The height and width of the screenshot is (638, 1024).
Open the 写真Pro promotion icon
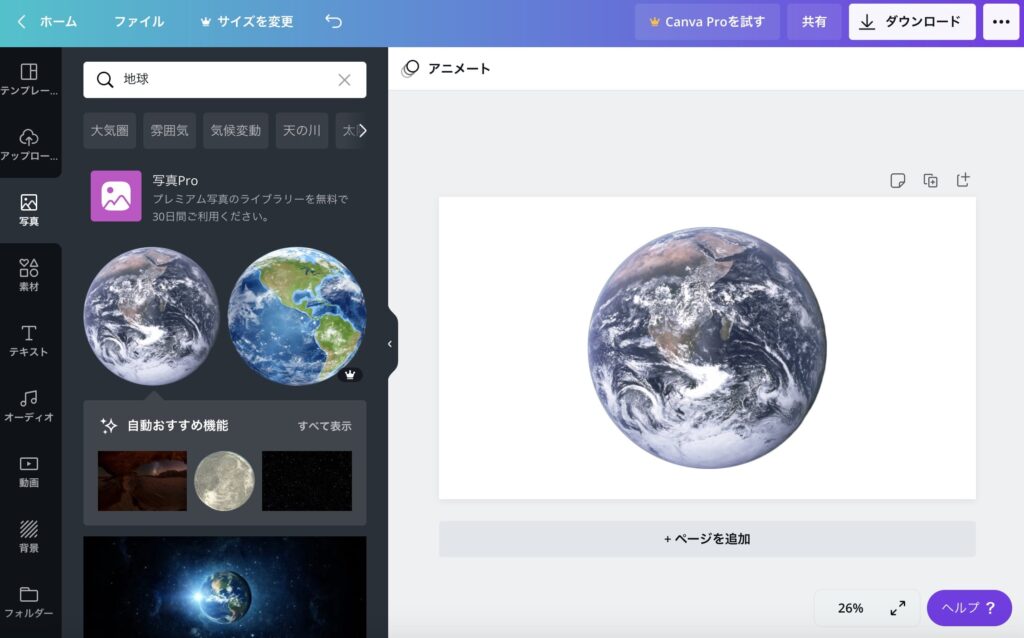pyautogui.click(x=116, y=196)
